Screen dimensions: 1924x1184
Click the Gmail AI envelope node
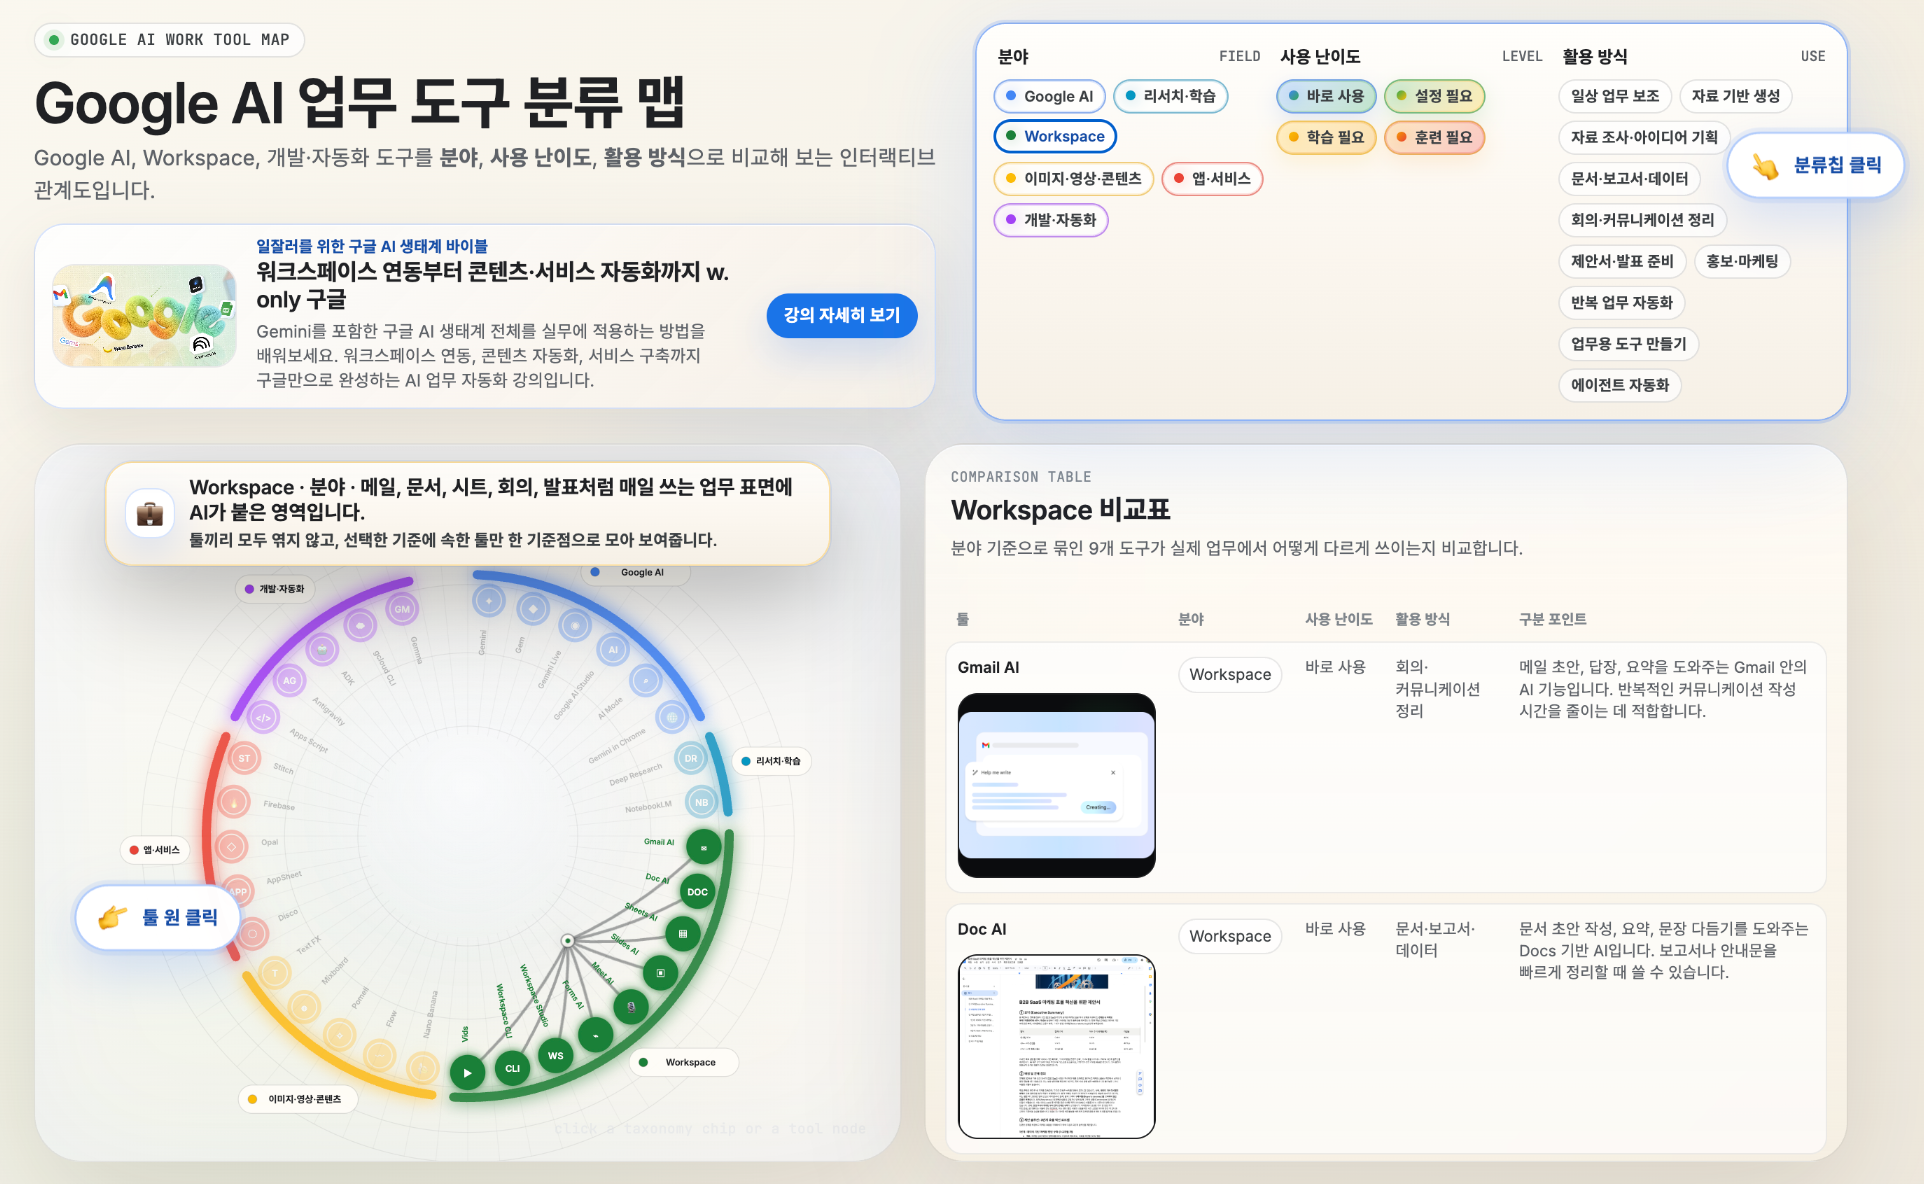tap(704, 847)
